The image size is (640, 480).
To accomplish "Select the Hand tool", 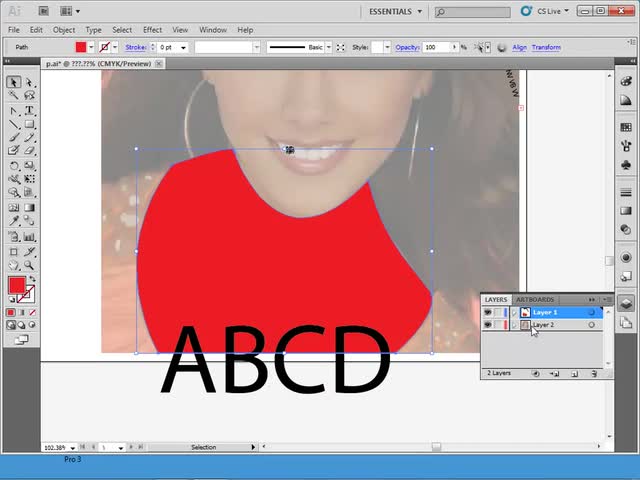I will click(x=13, y=265).
